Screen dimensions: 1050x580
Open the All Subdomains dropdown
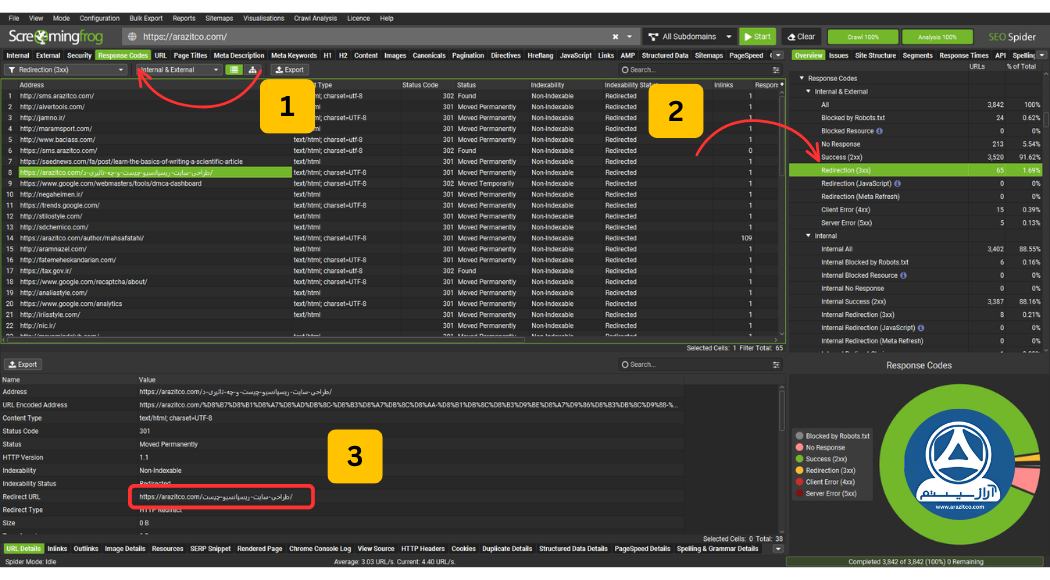click(690, 37)
